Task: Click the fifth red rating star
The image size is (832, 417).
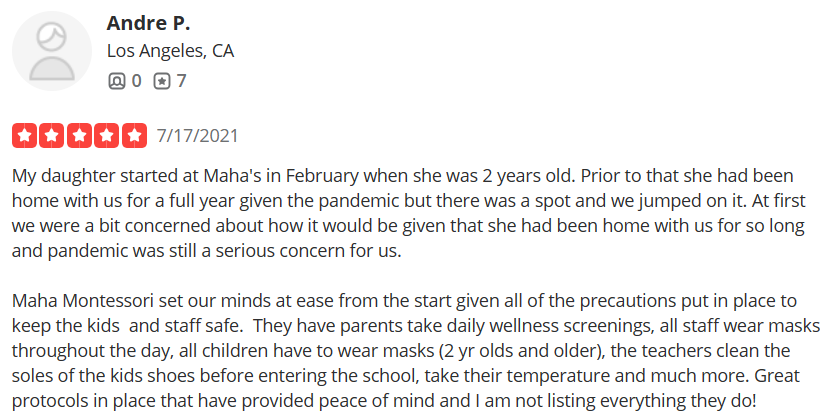Action: tap(135, 135)
